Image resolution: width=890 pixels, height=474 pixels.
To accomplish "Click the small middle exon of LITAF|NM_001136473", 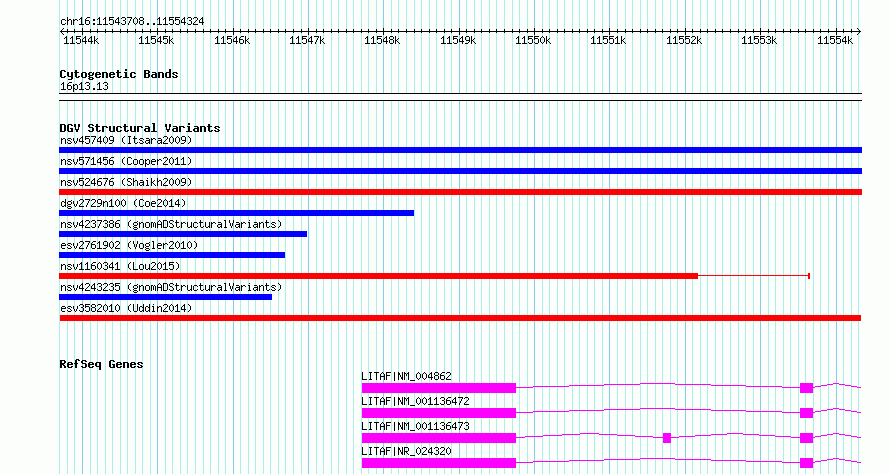I will click(x=667, y=438).
